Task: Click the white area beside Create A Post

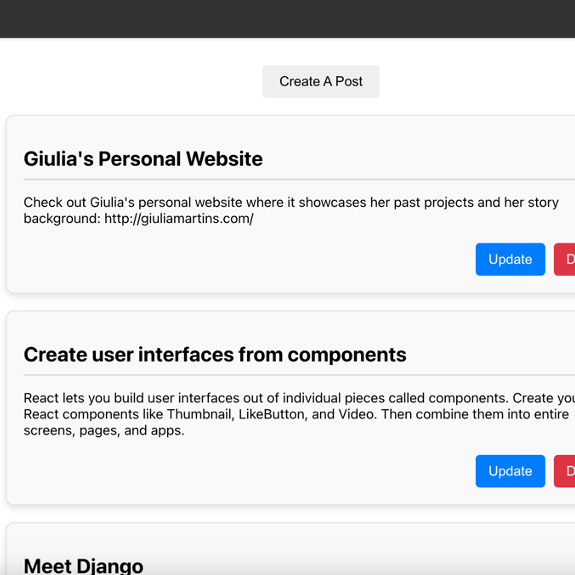Action: pyautogui.click(x=132, y=81)
